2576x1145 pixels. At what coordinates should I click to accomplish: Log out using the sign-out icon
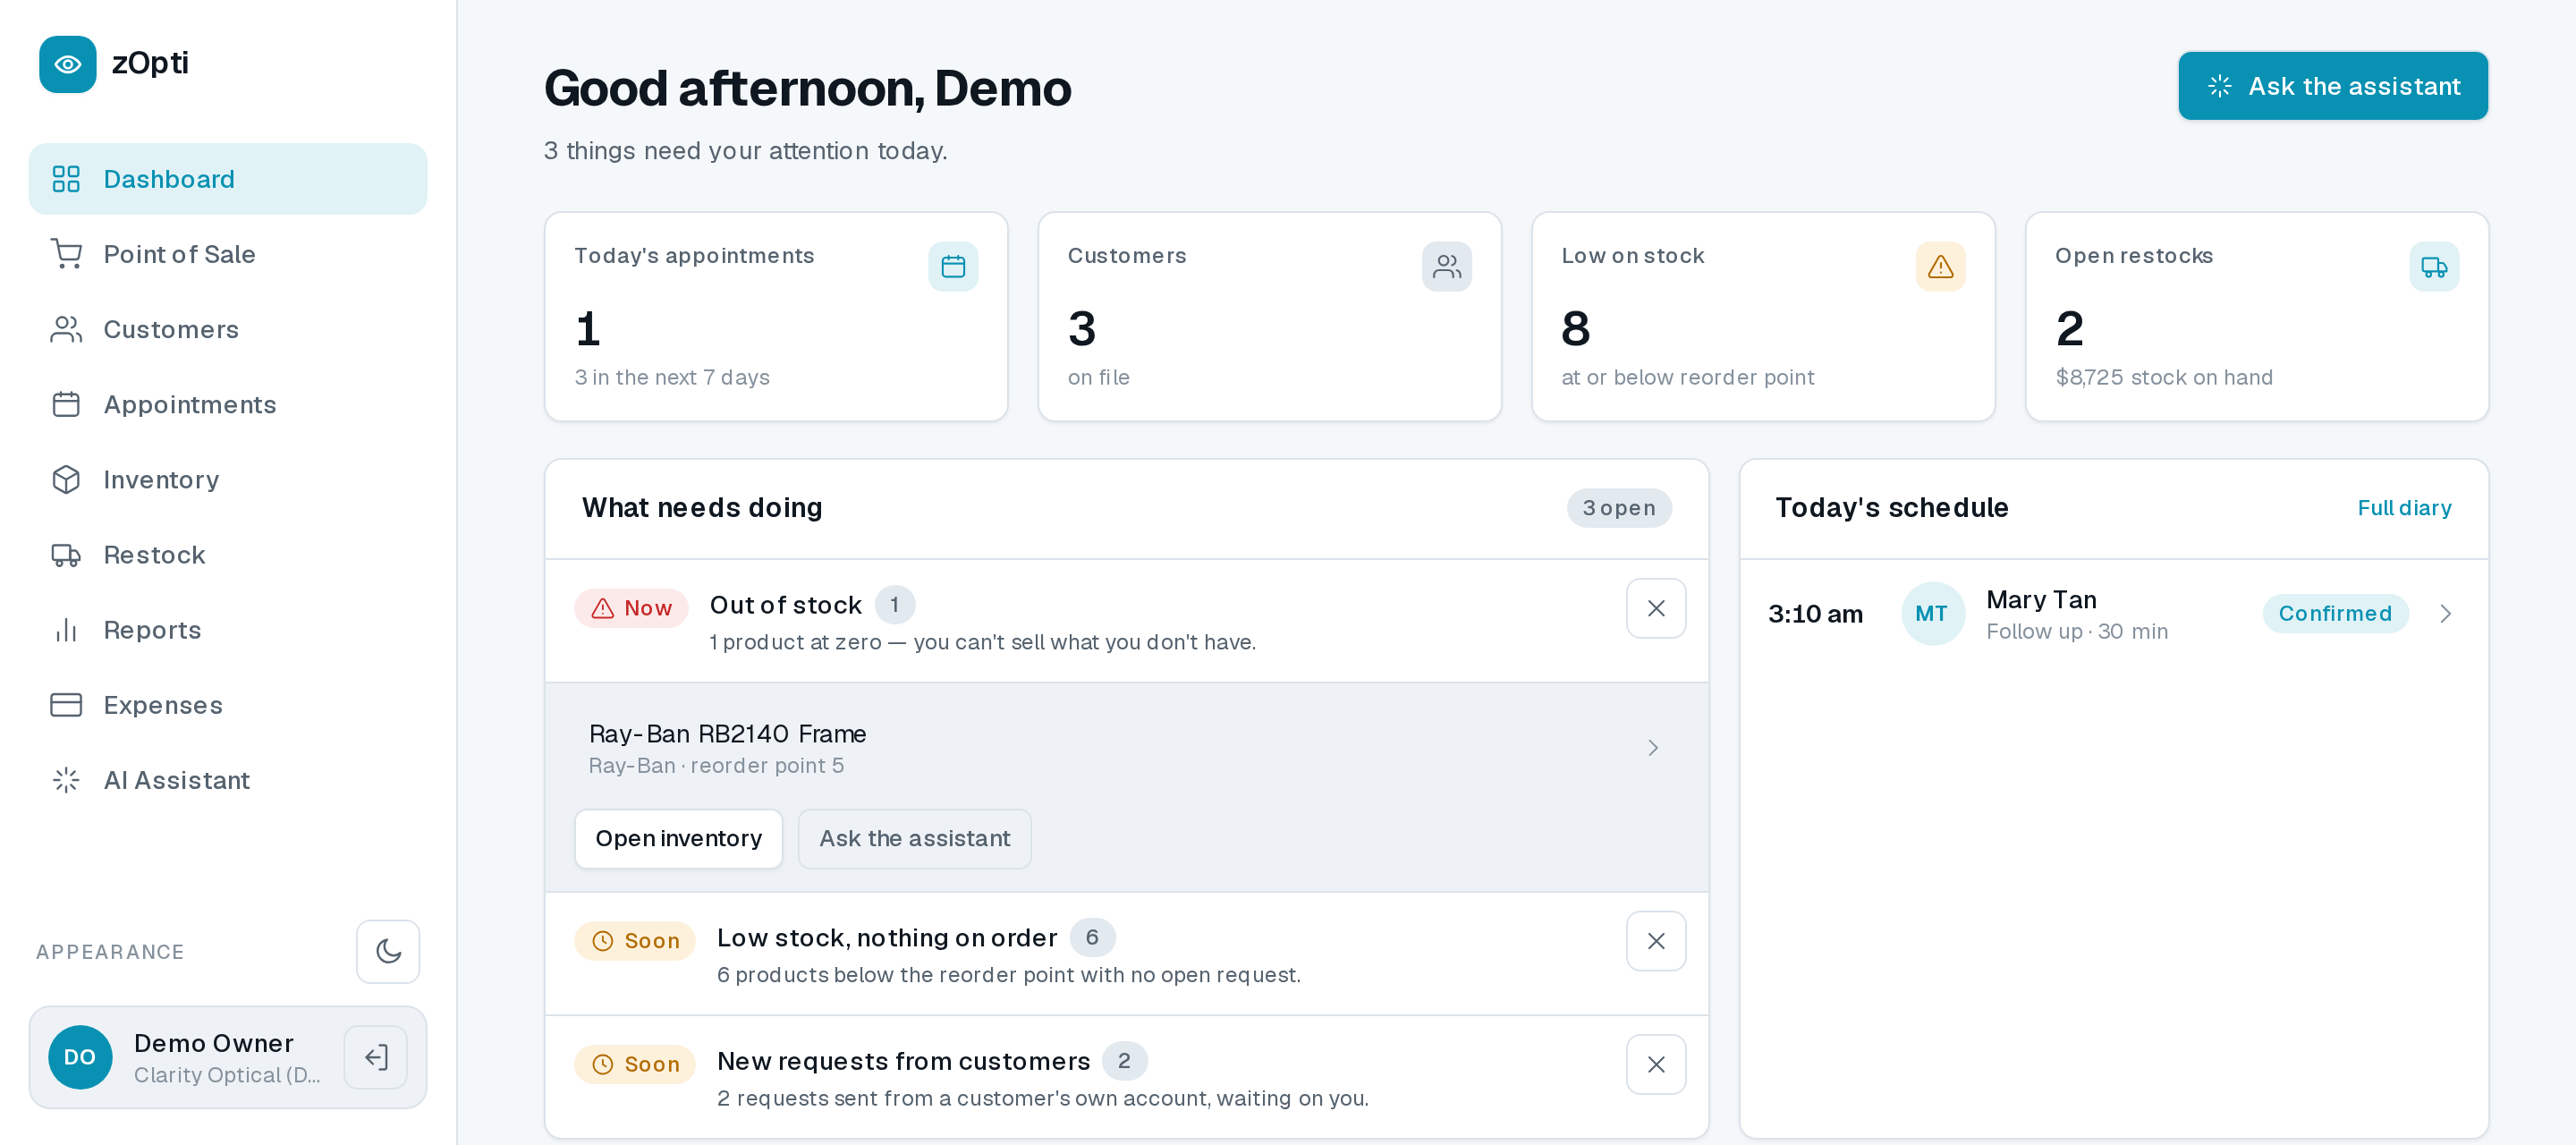[x=376, y=1057]
